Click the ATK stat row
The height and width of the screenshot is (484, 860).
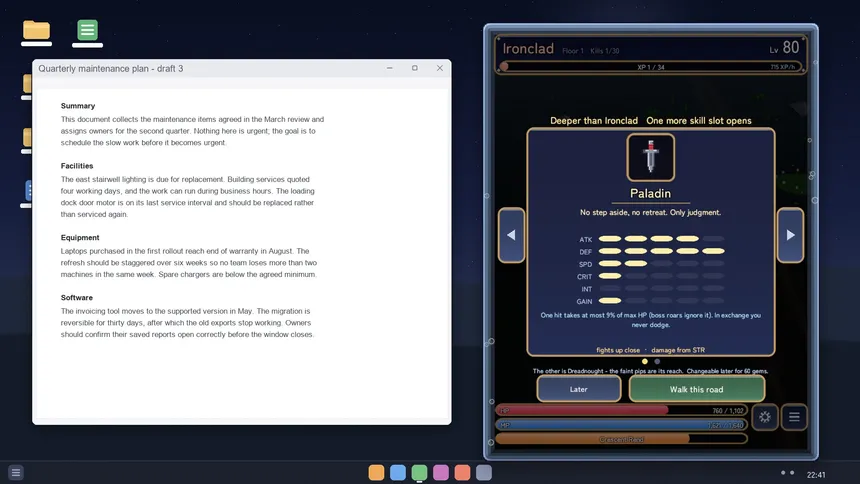point(650,239)
